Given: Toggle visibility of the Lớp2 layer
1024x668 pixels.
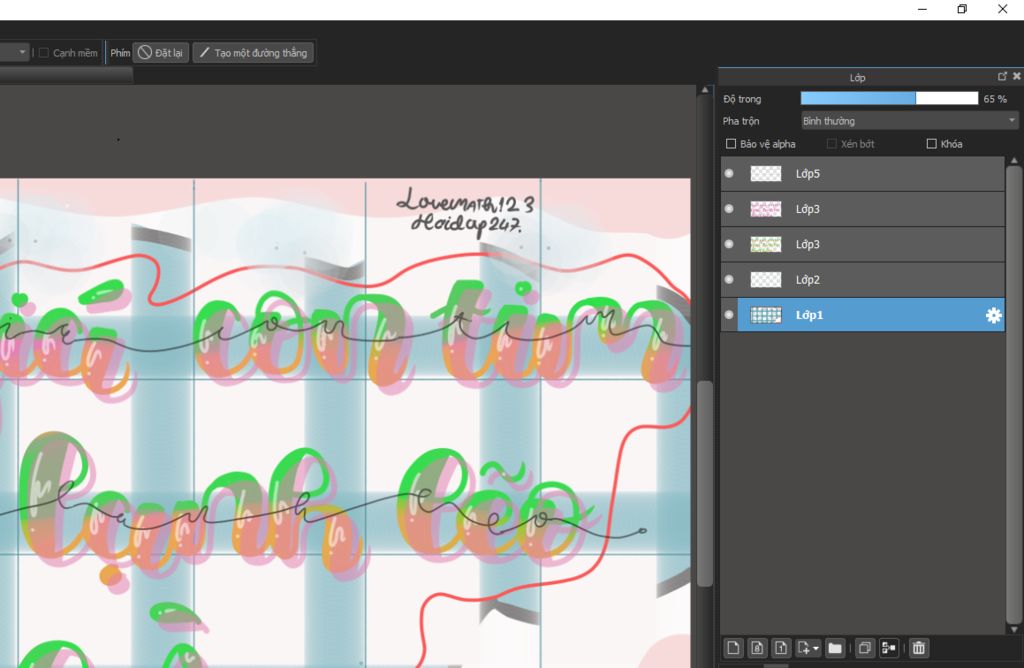Looking at the screenshot, I should click(729, 280).
